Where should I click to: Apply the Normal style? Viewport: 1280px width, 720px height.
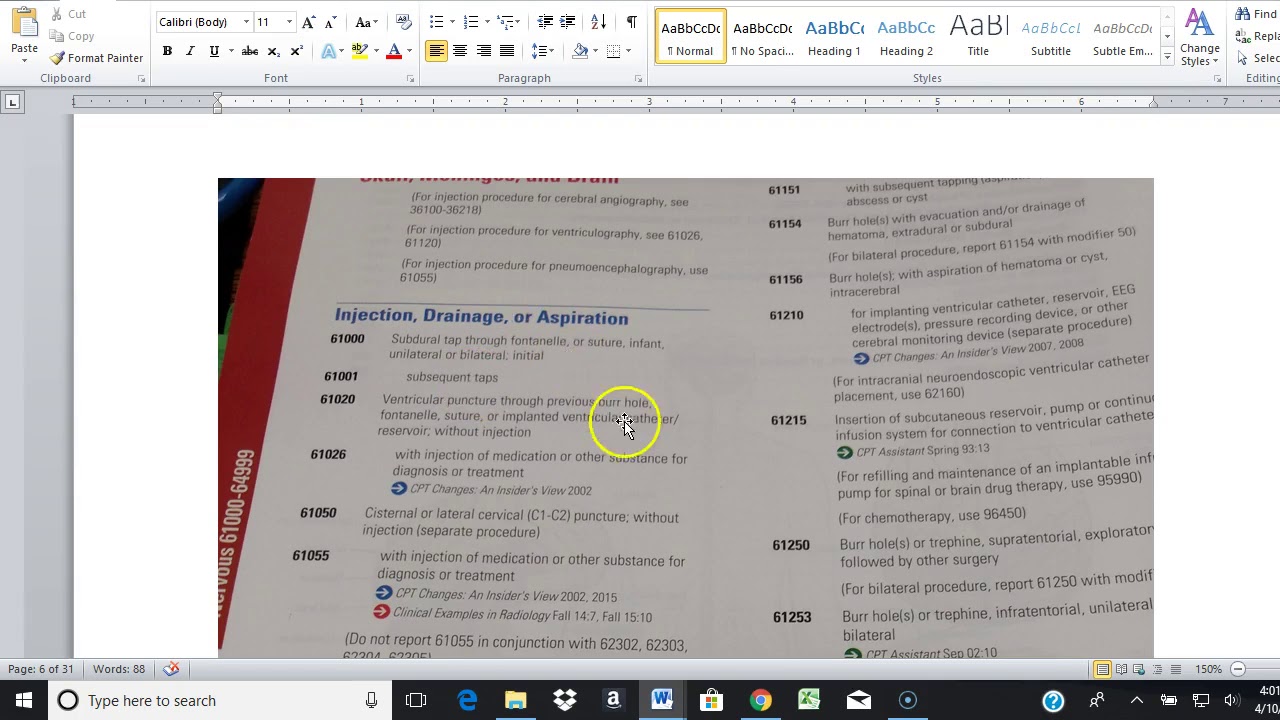coord(691,37)
